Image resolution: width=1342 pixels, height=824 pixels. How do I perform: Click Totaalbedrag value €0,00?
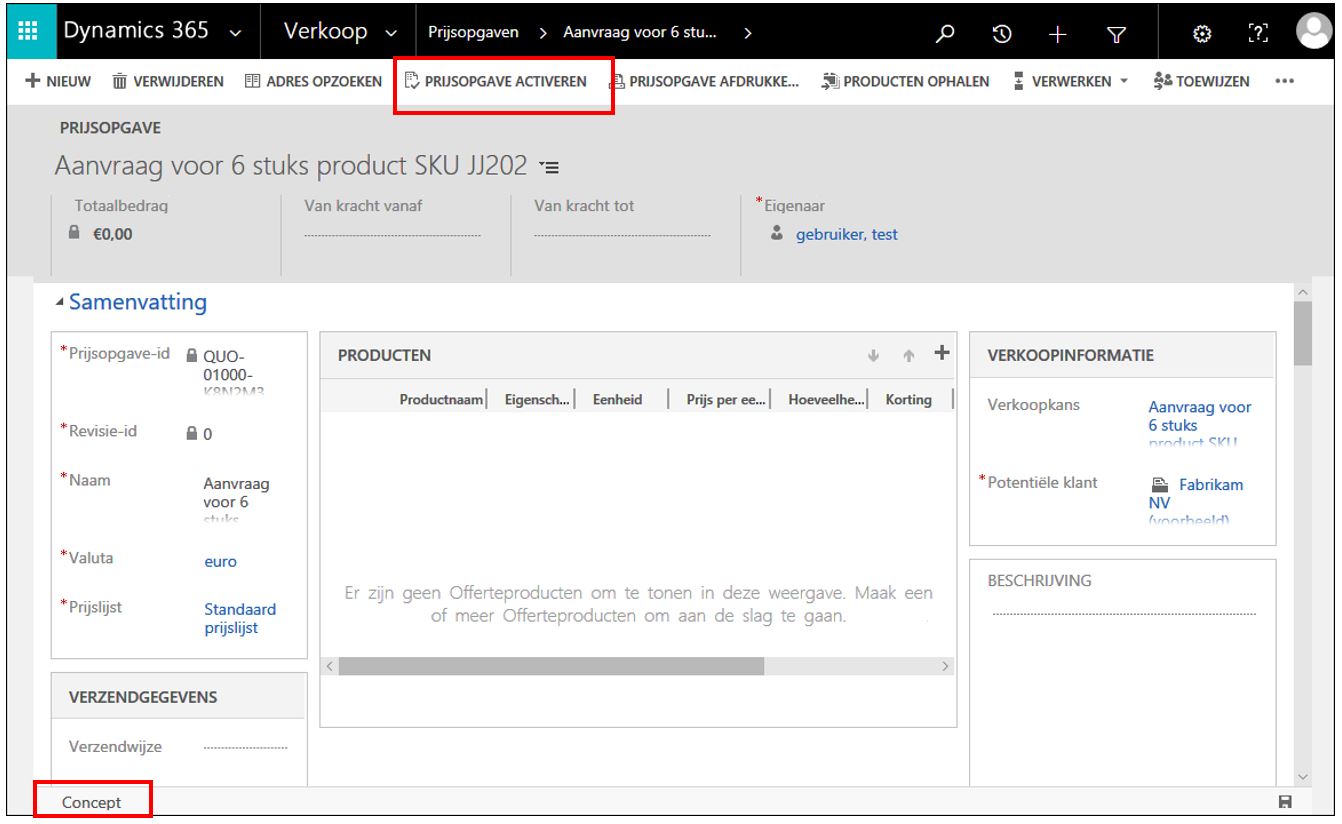coord(112,235)
